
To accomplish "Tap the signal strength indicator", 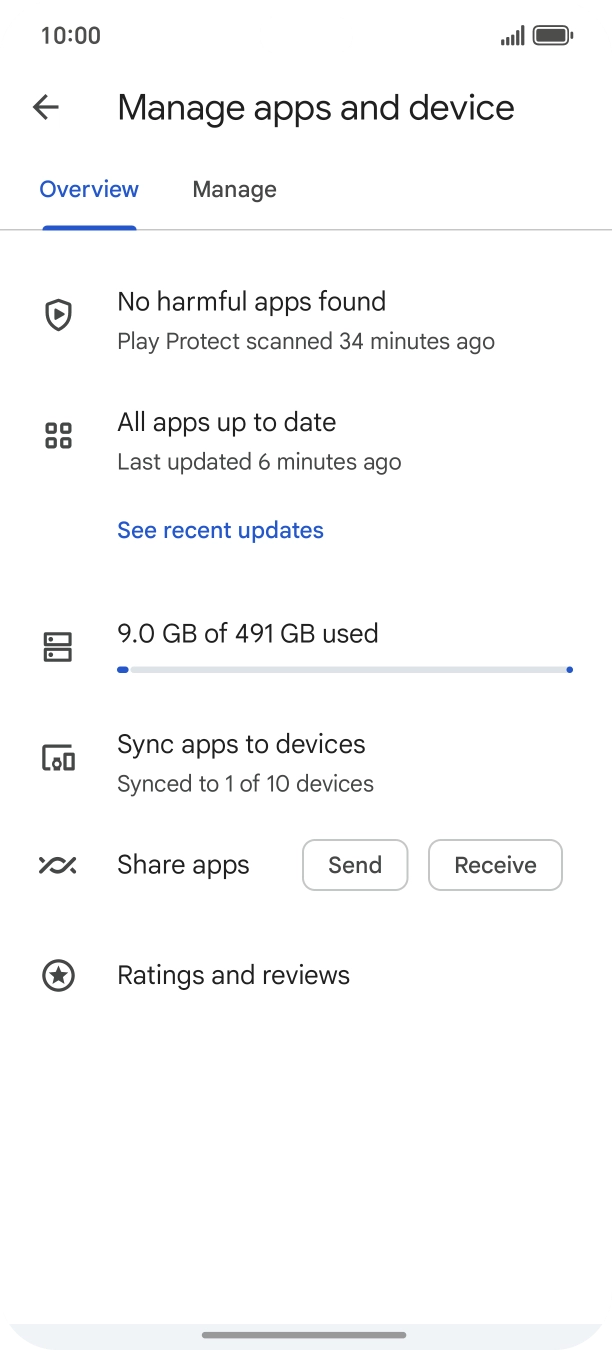I will click(x=512, y=36).
